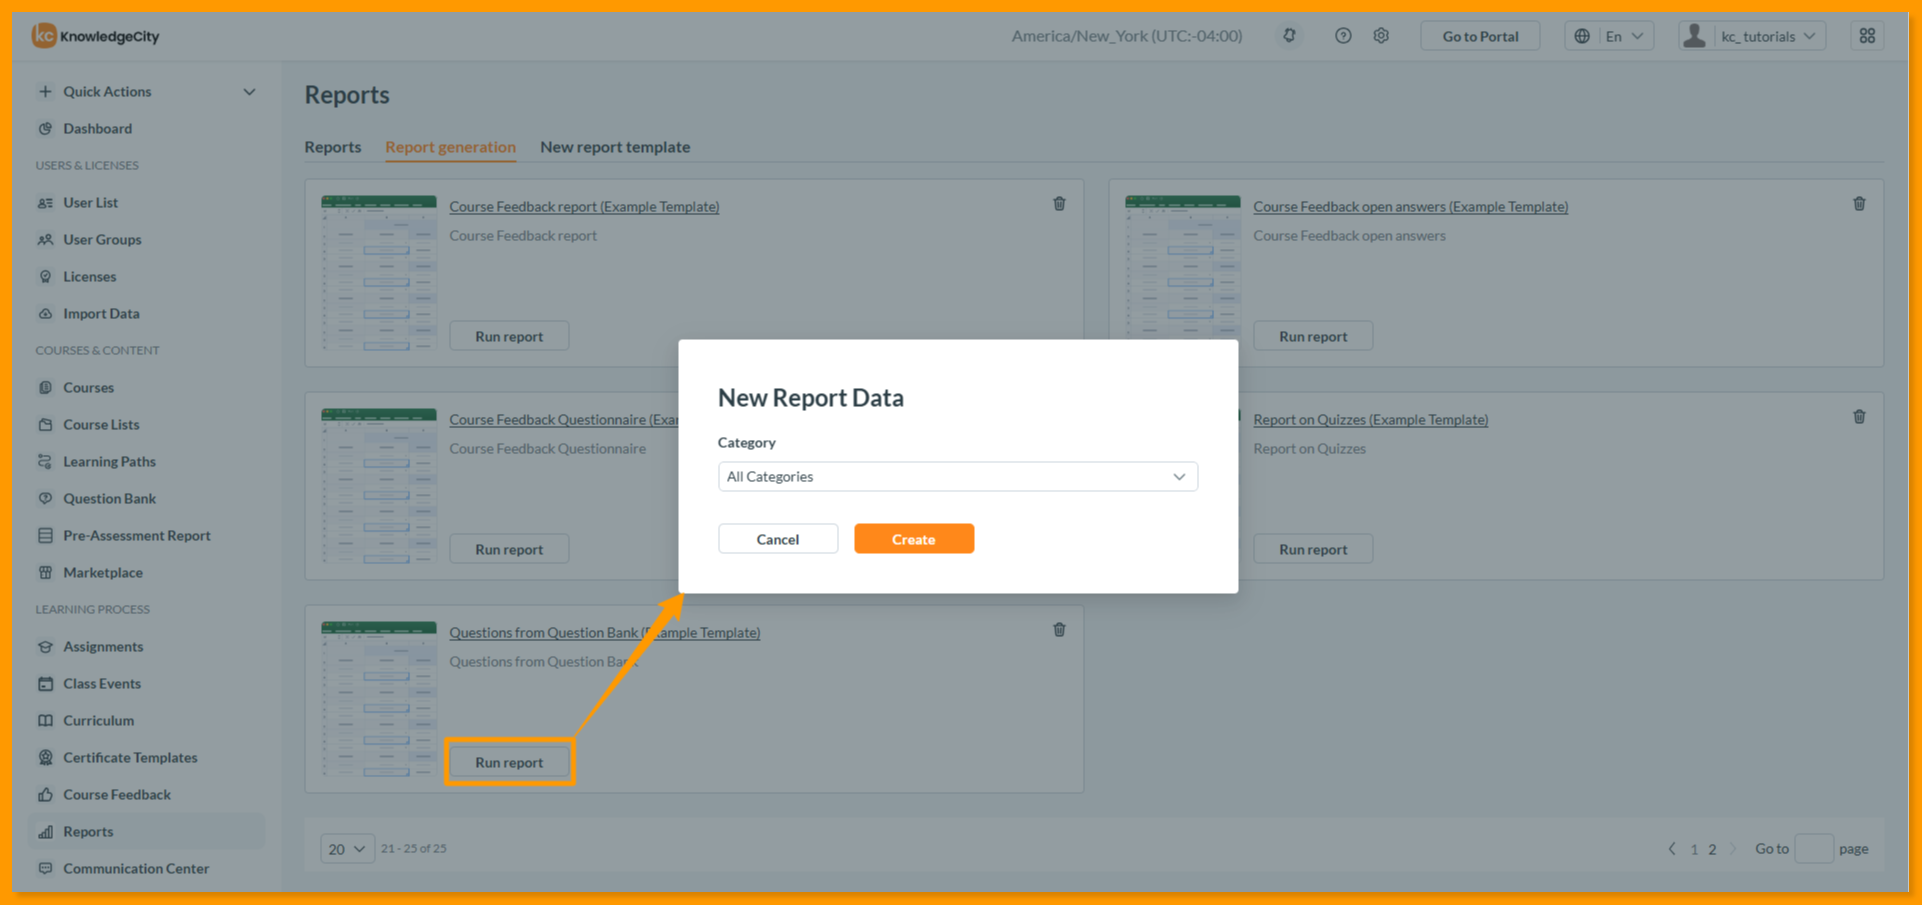This screenshot has width=1922, height=905.
Task: Open Learning Paths in sidebar
Action: coord(109,461)
